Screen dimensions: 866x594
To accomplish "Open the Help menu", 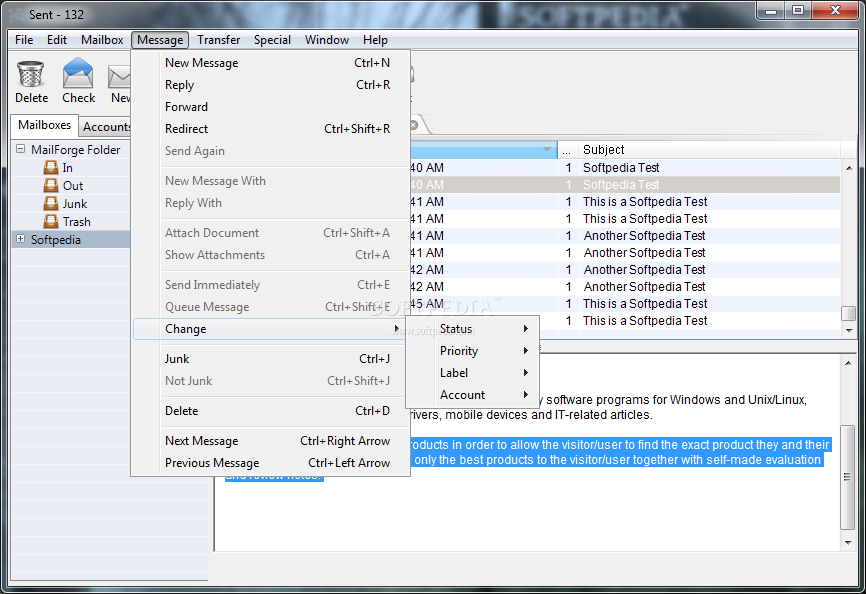I will coord(375,40).
